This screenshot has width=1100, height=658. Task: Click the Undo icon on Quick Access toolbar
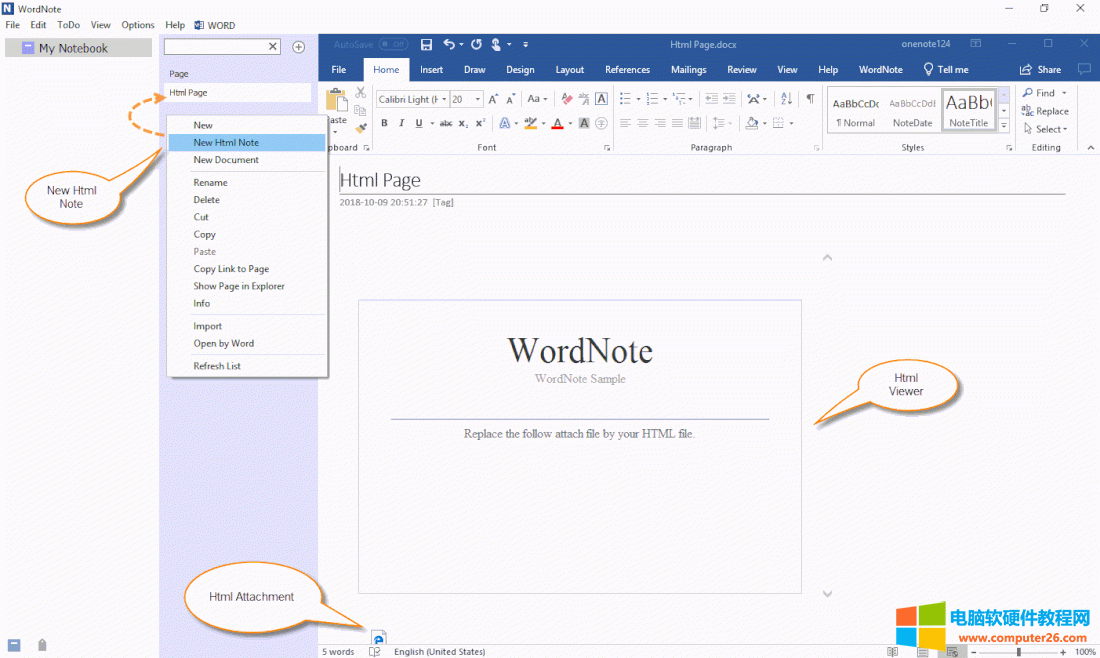tap(449, 44)
